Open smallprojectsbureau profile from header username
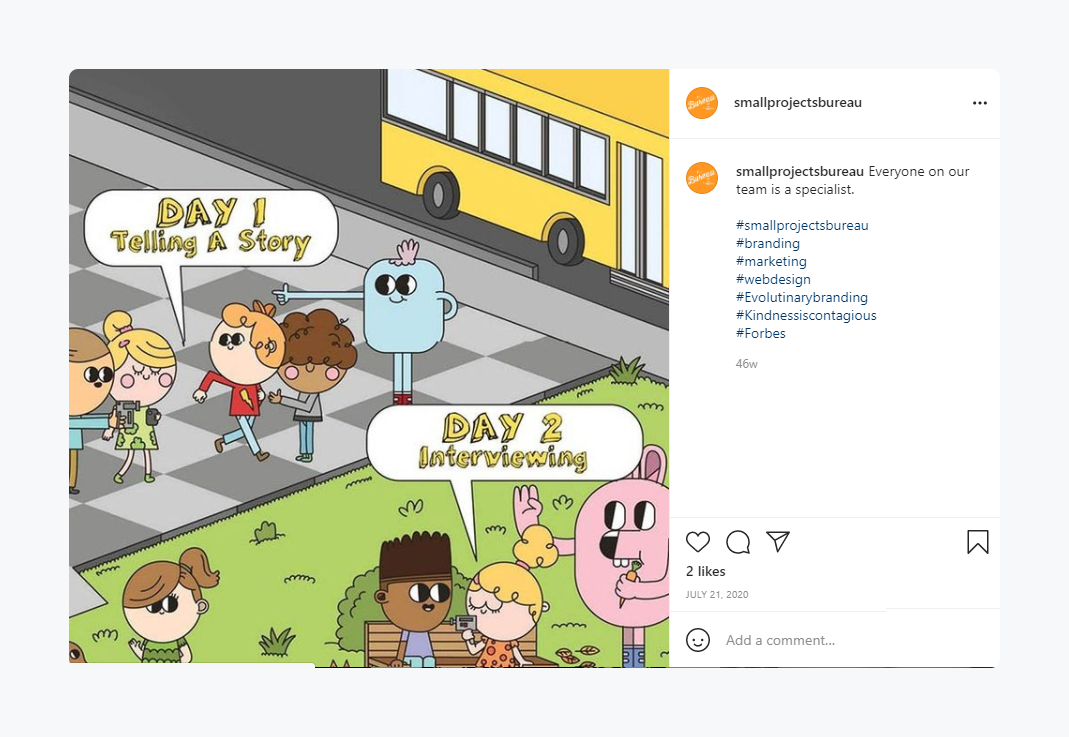This screenshot has height=737, width=1069. pyautogui.click(x=797, y=102)
